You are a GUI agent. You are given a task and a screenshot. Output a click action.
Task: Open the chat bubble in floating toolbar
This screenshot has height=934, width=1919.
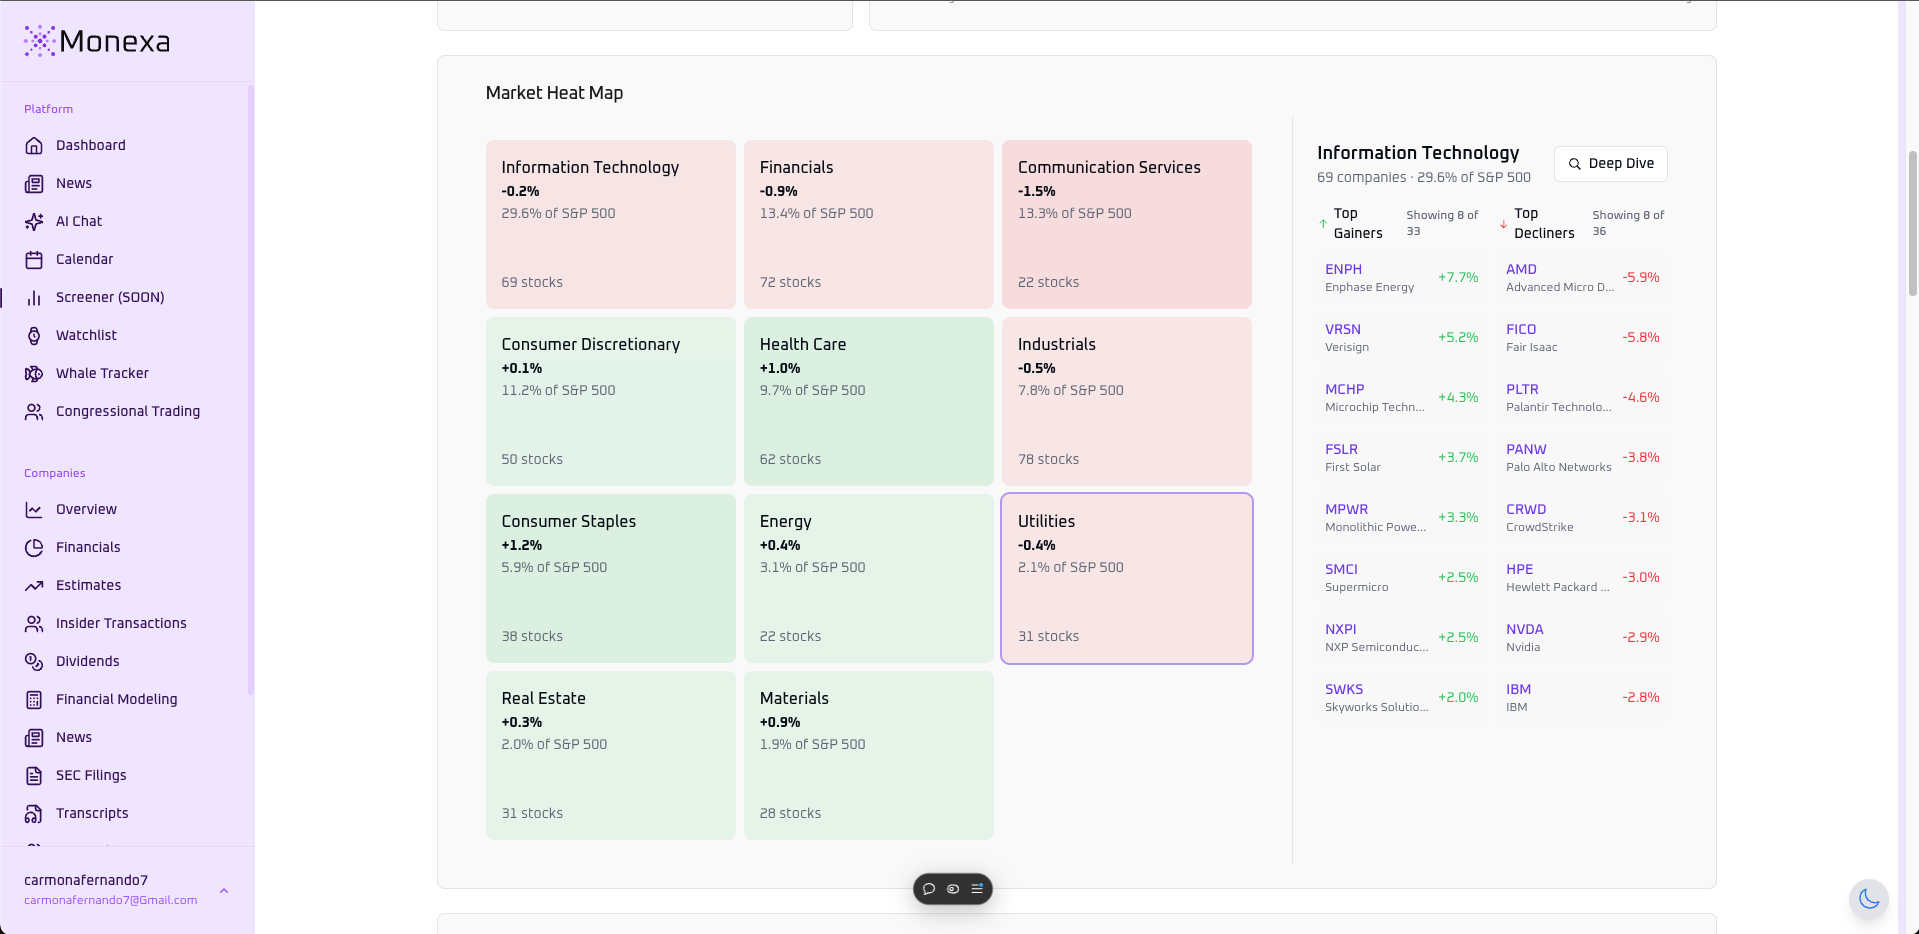click(929, 889)
